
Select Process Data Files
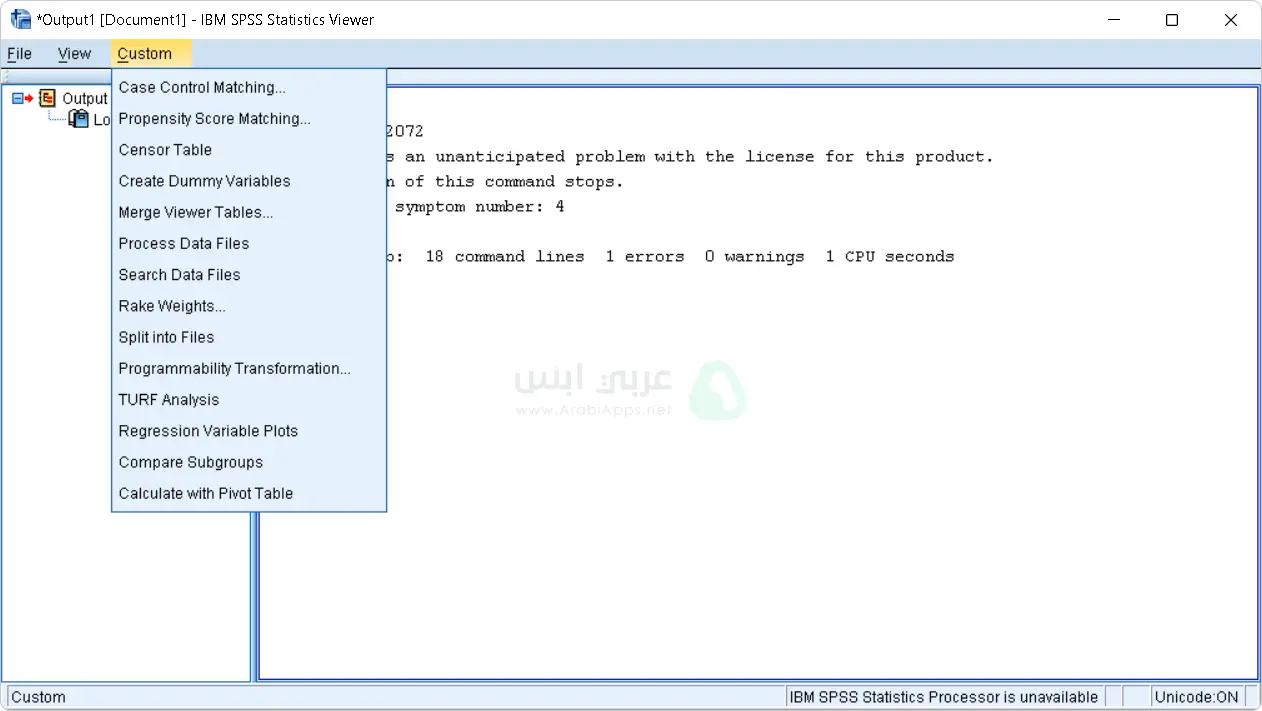click(183, 243)
